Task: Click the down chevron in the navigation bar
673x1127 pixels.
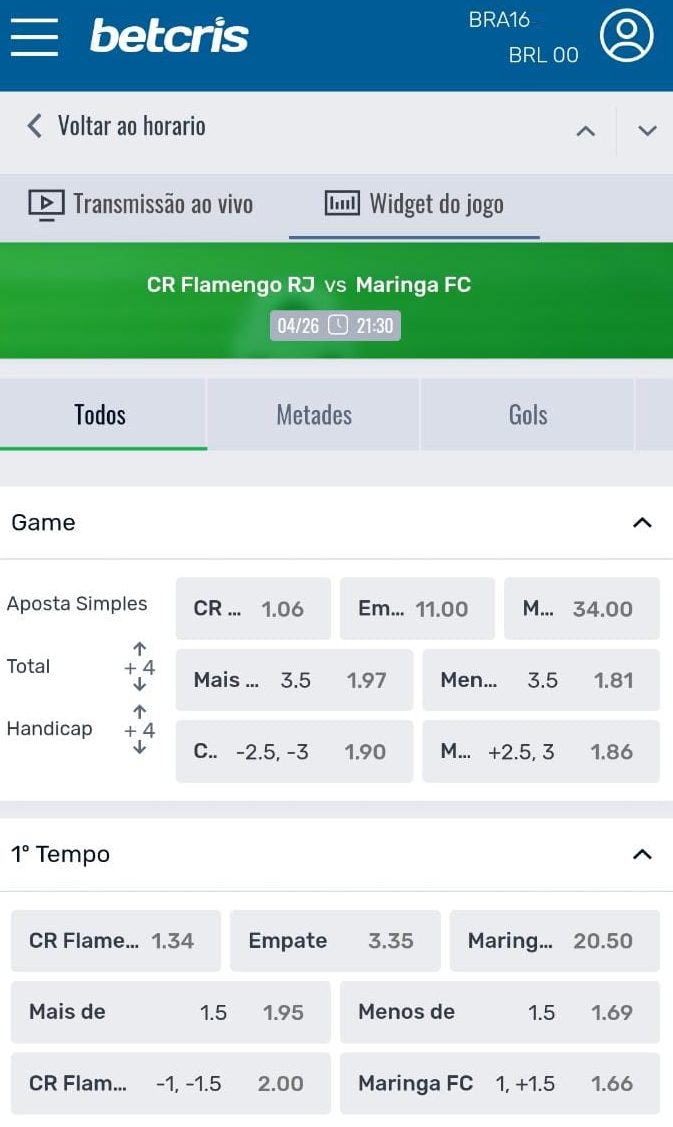Action: click(647, 131)
